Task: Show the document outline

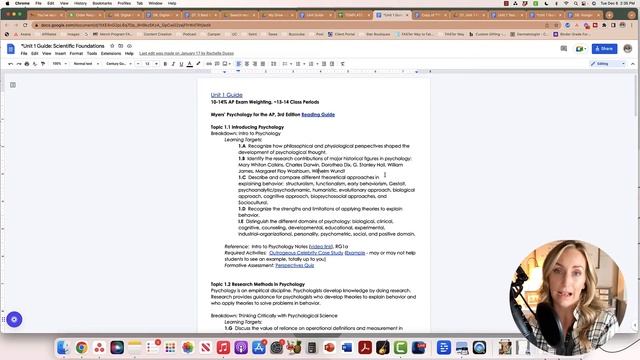Action: click(13, 85)
